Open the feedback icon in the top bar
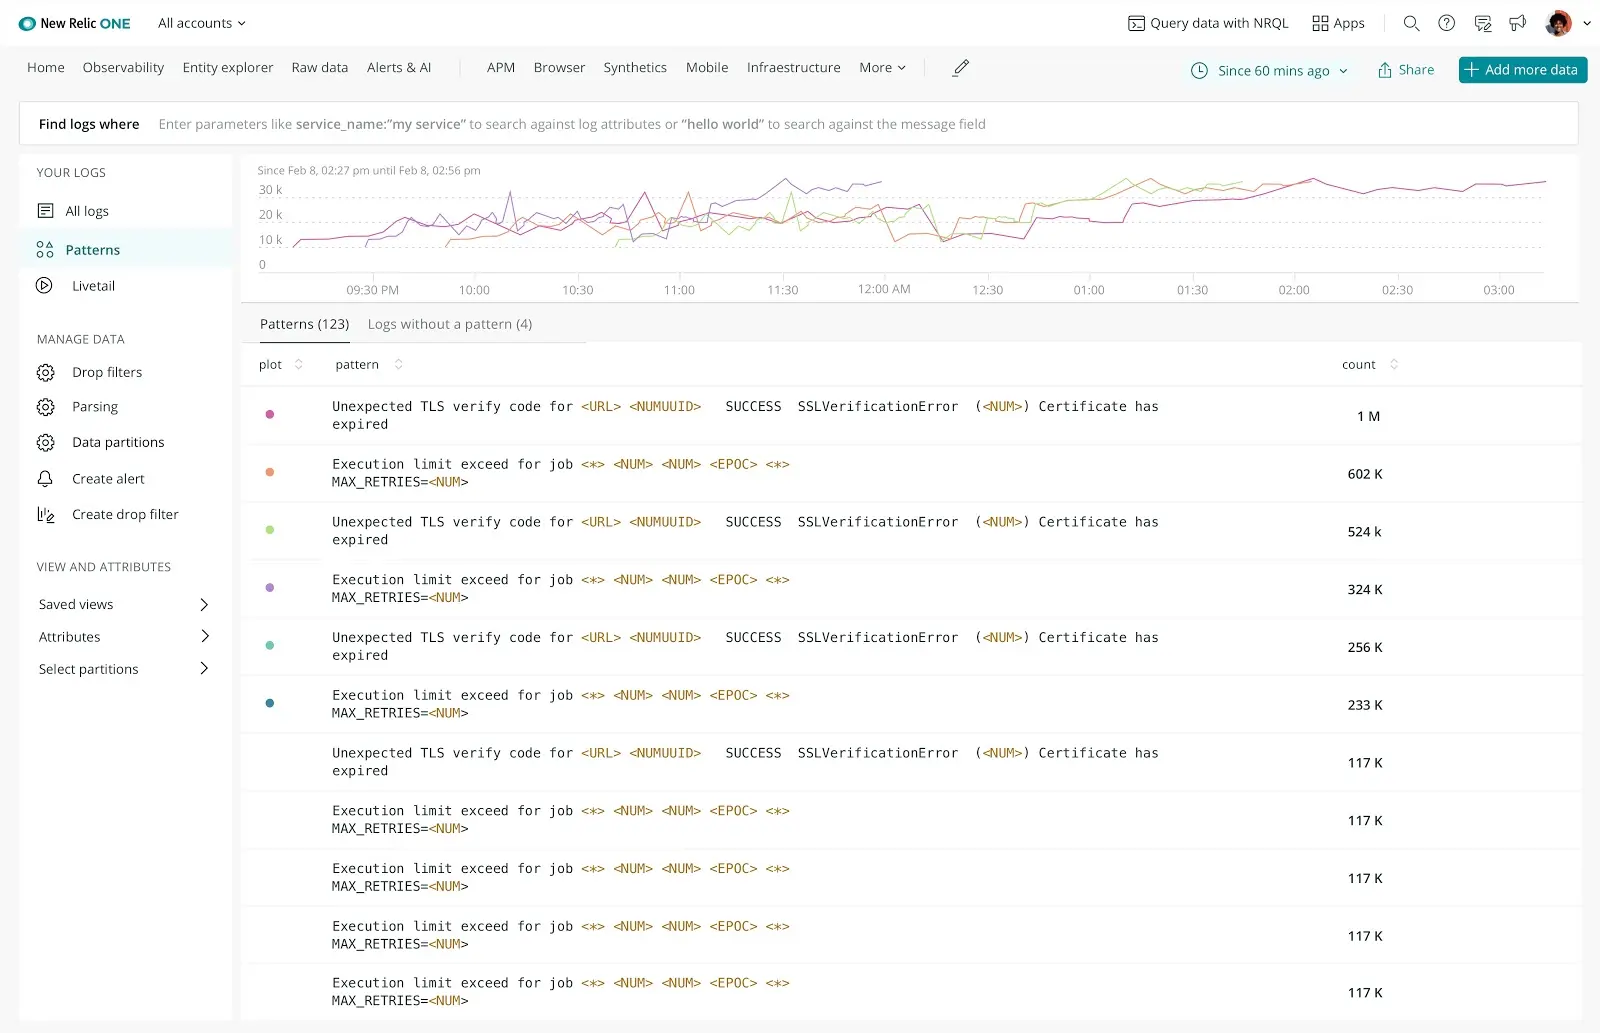This screenshot has height=1033, width=1600. tap(1483, 22)
